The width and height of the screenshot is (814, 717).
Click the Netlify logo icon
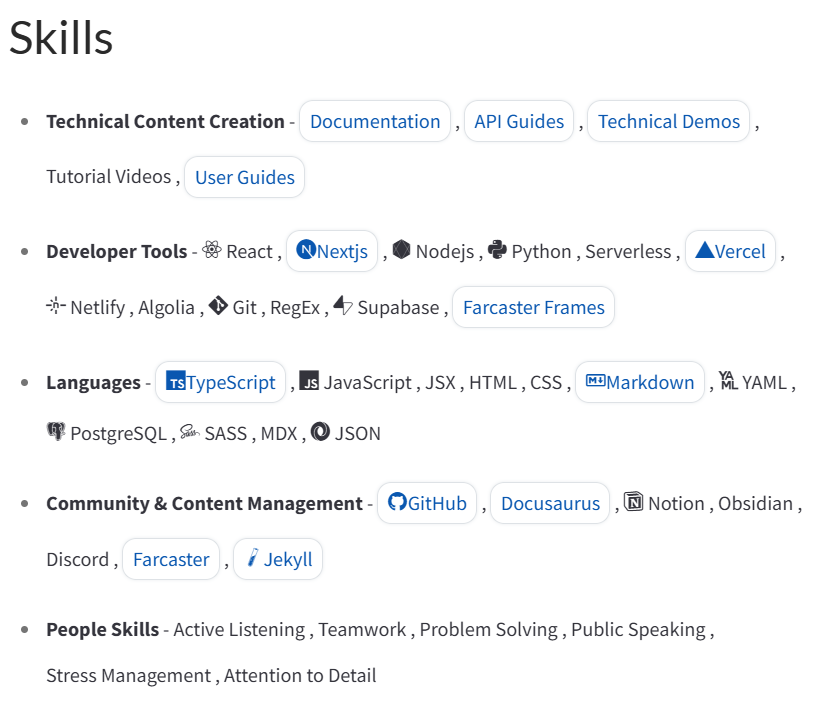[x=56, y=306]
